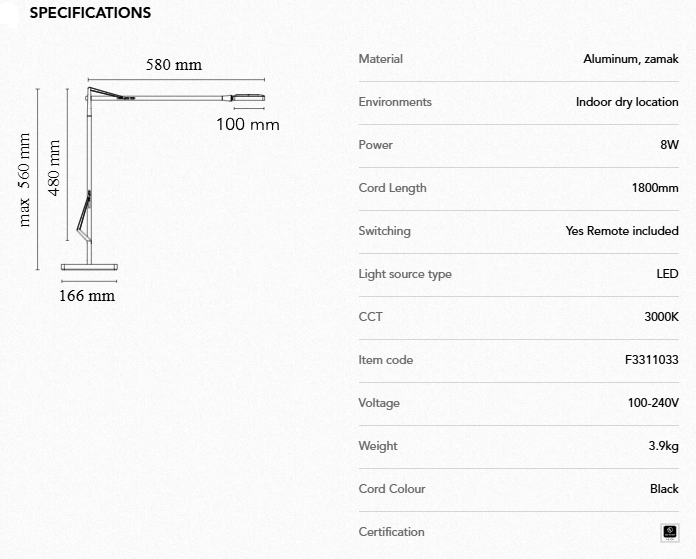
Task: Click the 100 mm lamp head dimension
Action: coord(248,125)
